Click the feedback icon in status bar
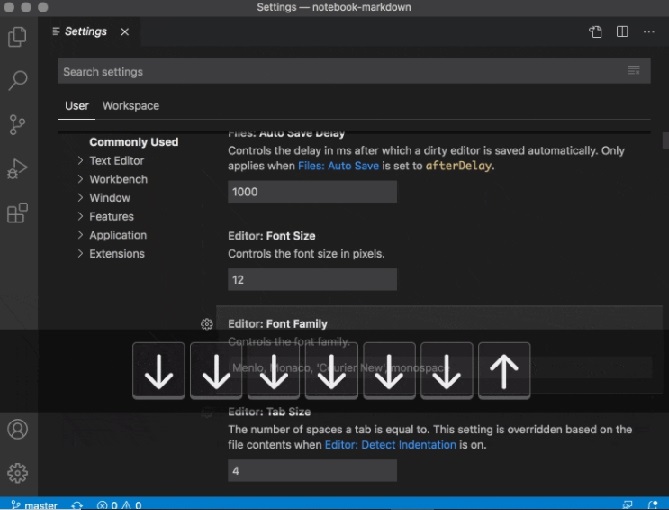Image resolution: width=669 pixels, height=510 pixels. click(x=627, y=505)
